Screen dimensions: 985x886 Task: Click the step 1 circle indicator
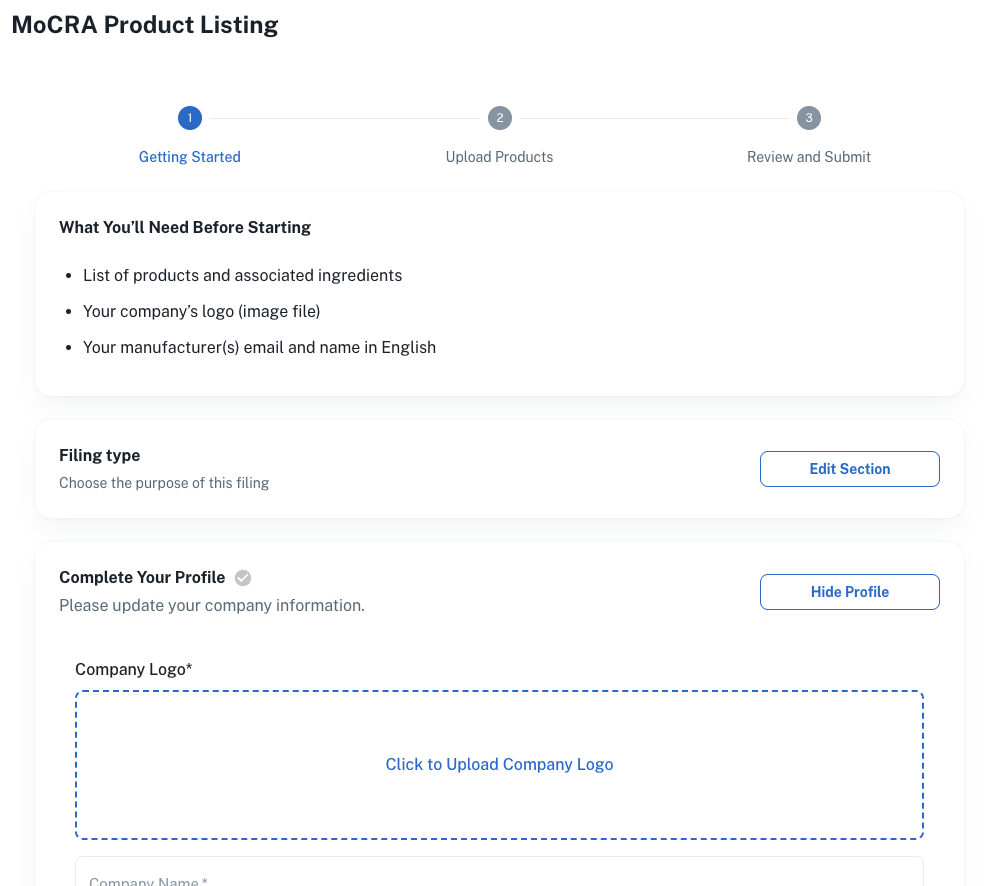point(189,119)
